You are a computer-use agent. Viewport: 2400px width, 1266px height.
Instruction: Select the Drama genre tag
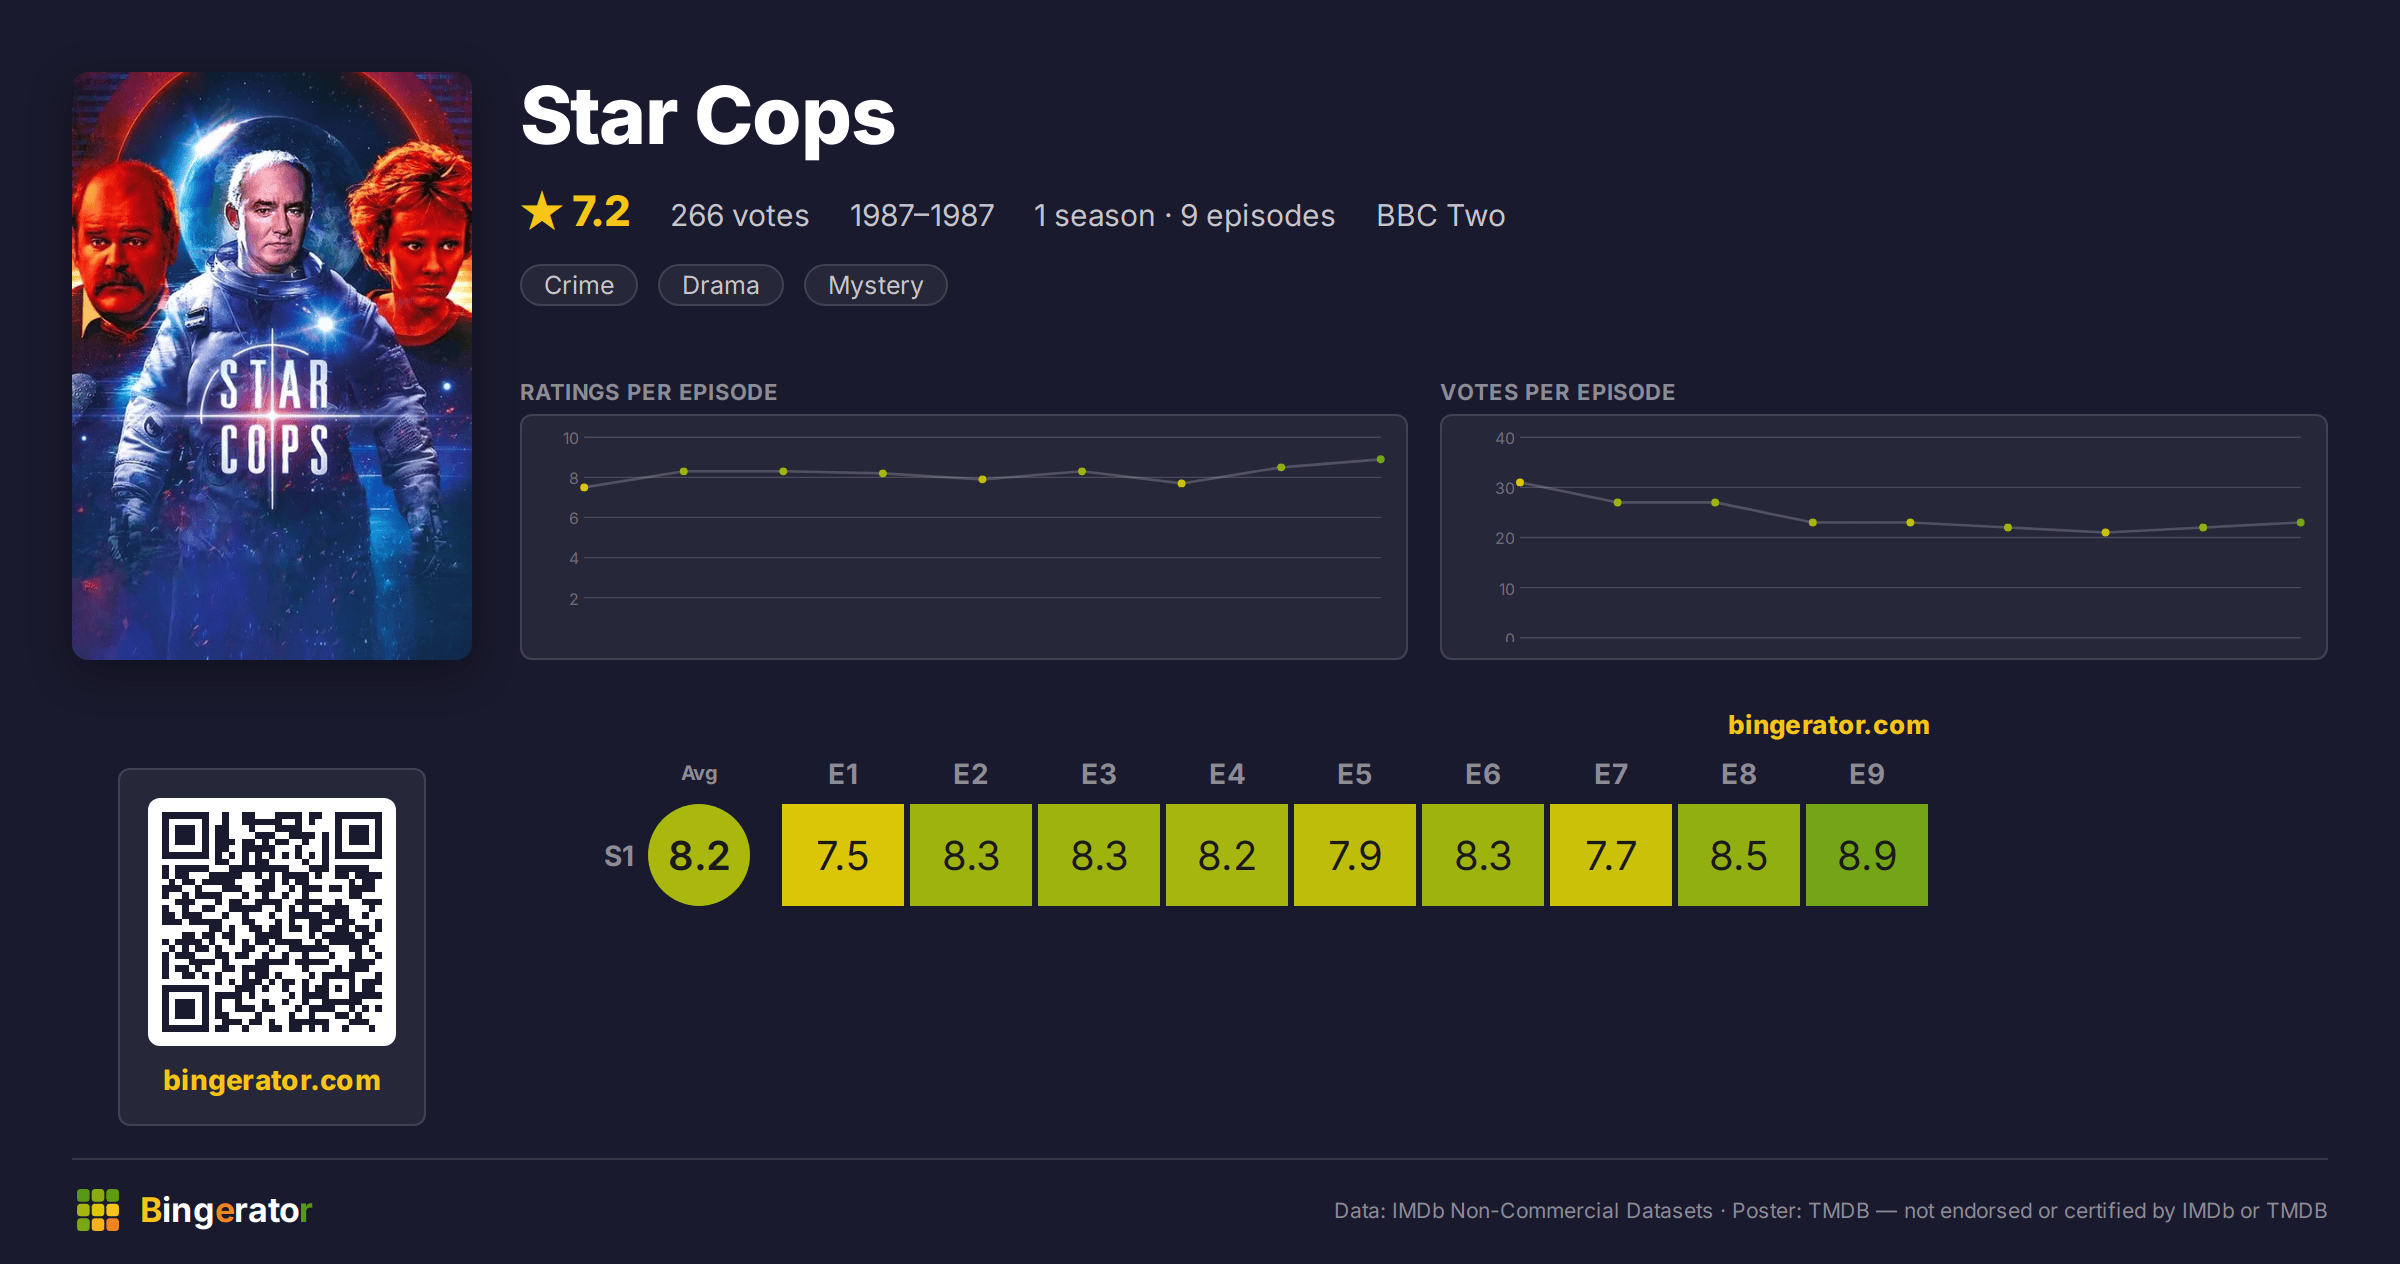[x=721, y=285]
